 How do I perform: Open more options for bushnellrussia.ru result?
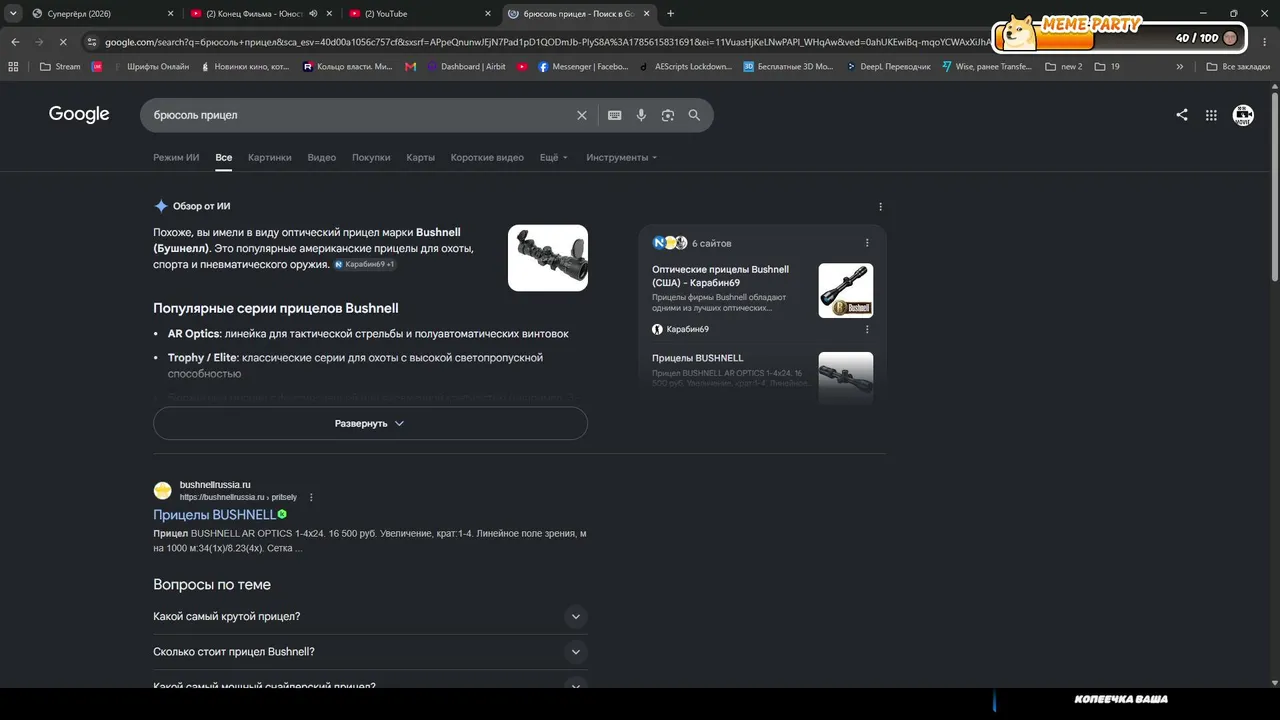pyautogui.click(x=311, y=497)
